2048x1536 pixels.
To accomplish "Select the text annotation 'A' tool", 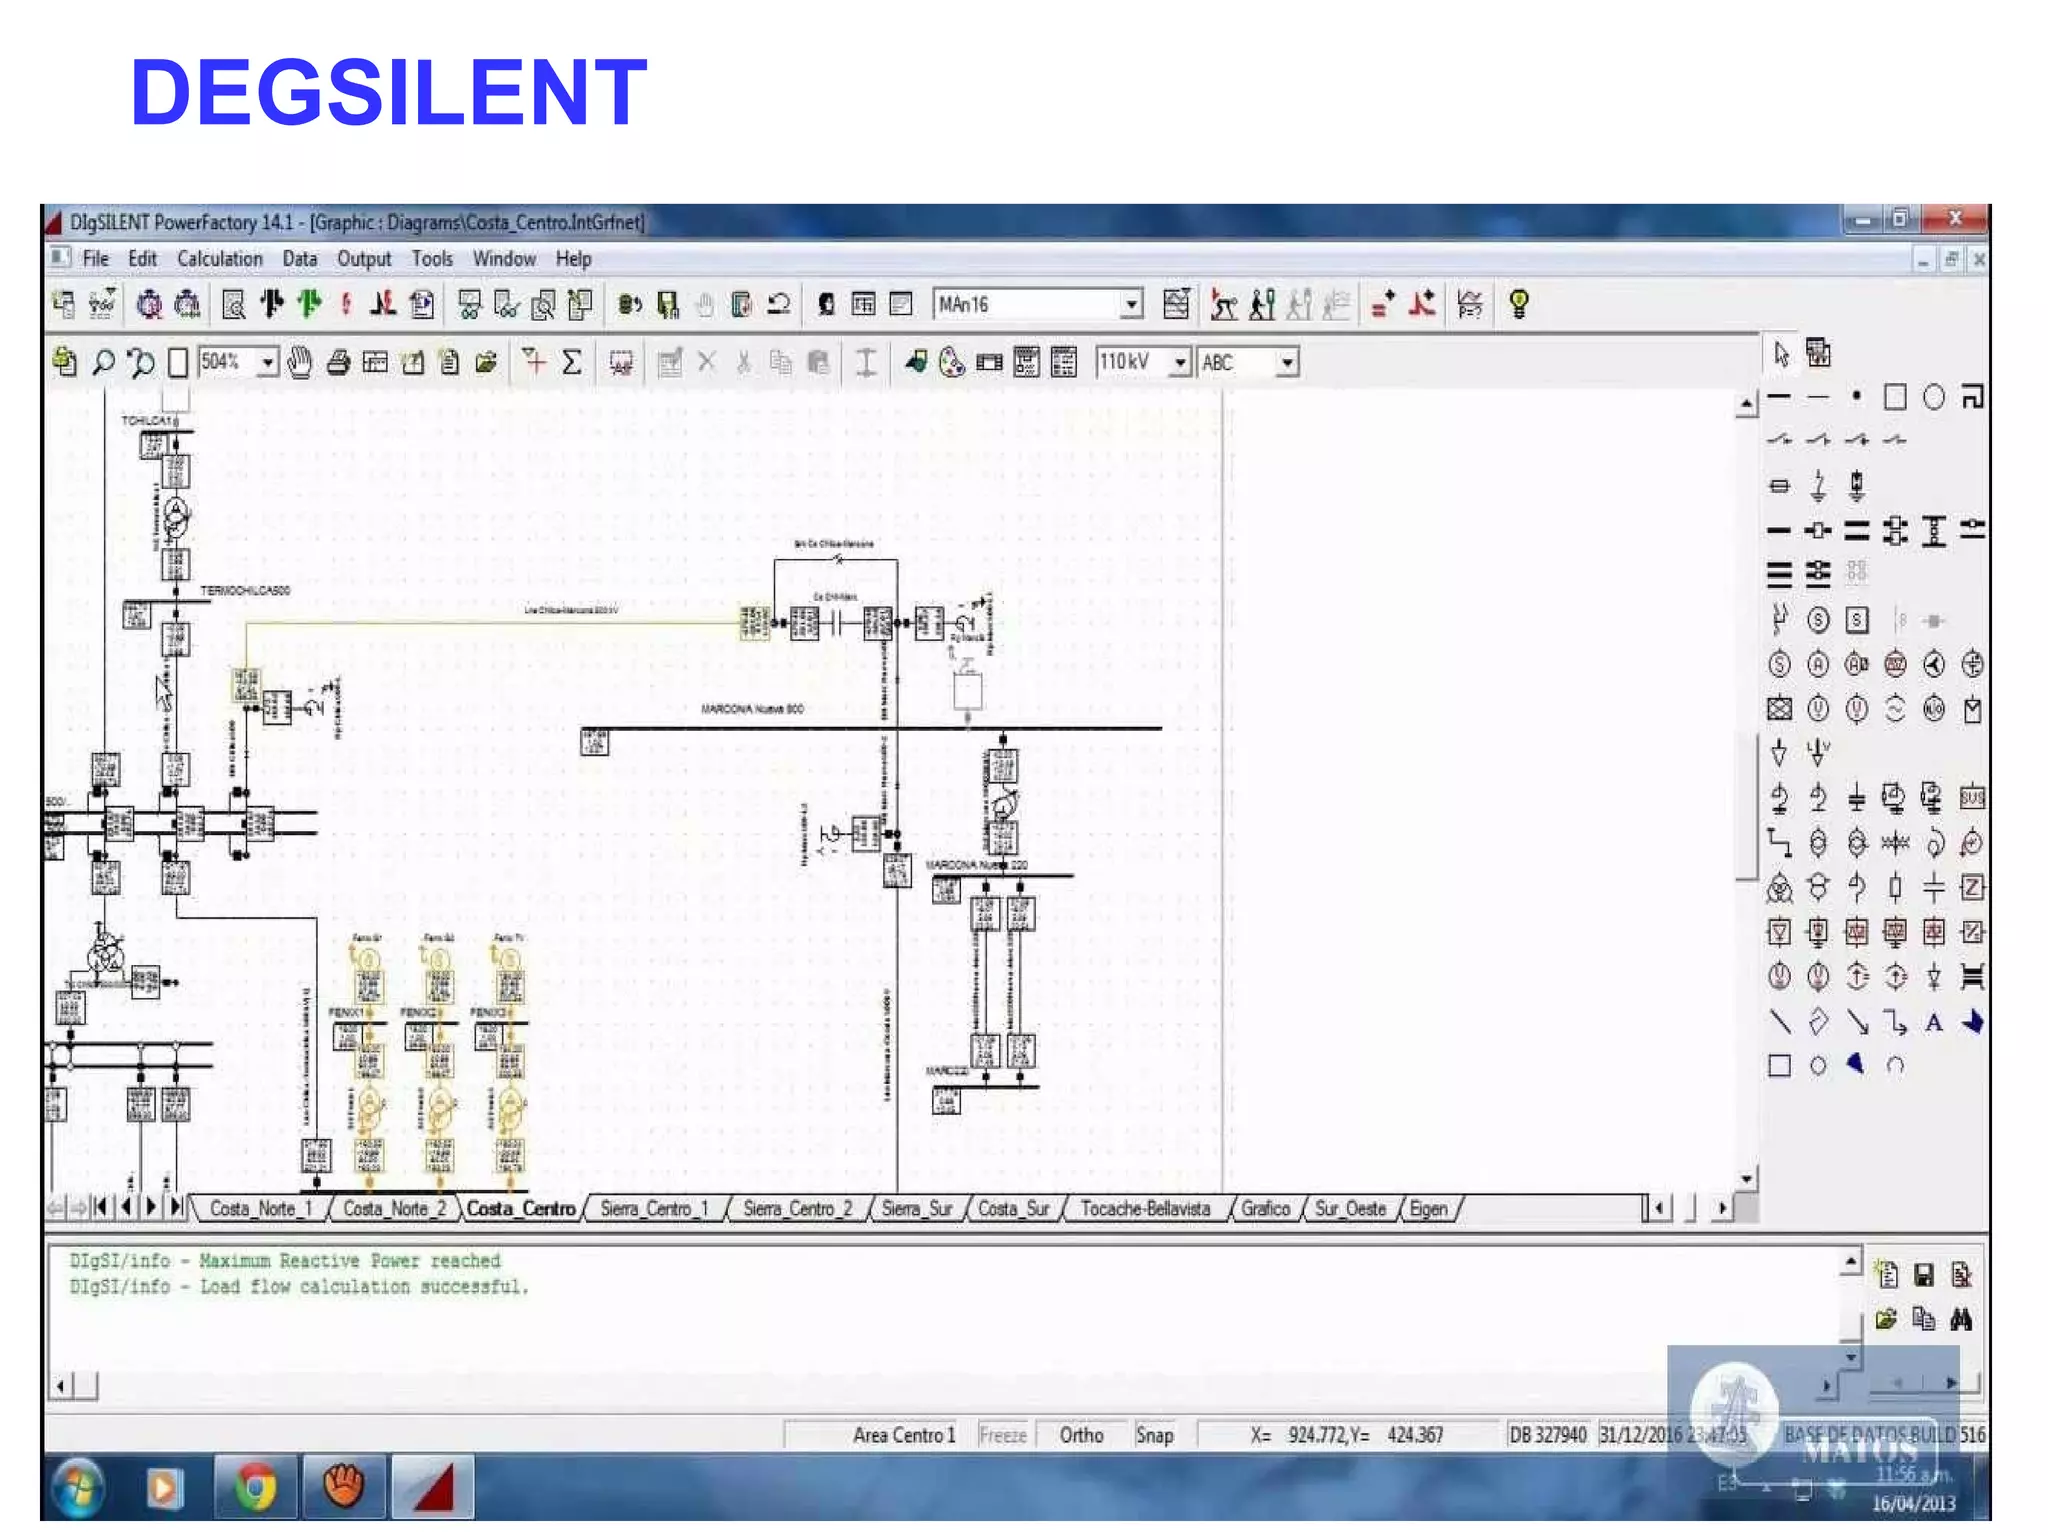I will (x=1933, y=1022).
